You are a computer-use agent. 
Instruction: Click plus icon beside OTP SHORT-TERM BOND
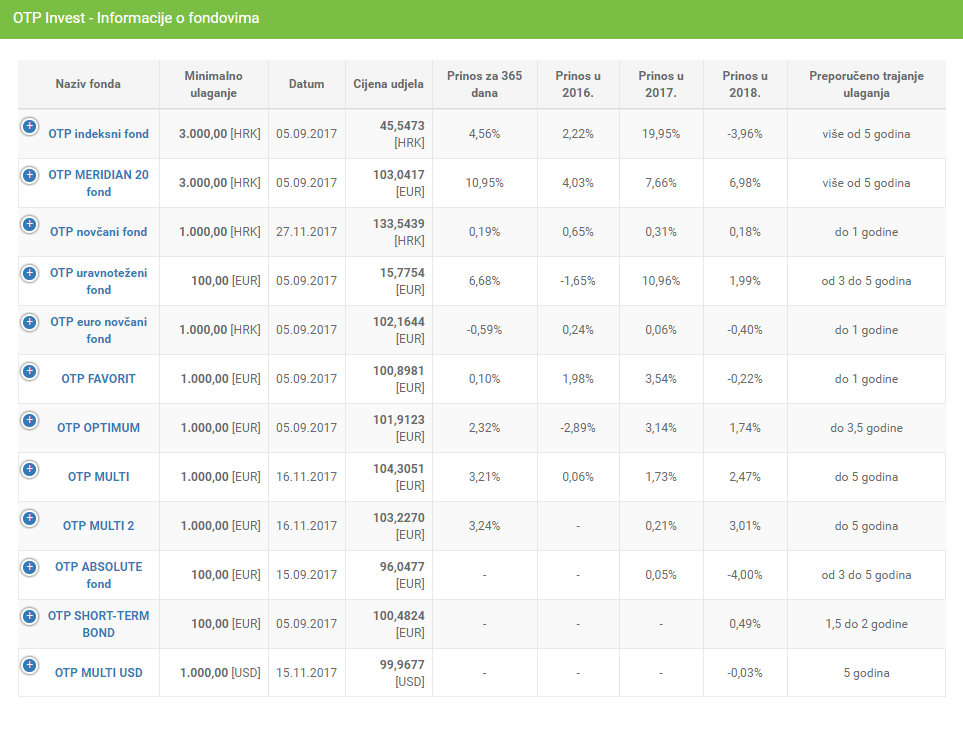coord(29,617)
